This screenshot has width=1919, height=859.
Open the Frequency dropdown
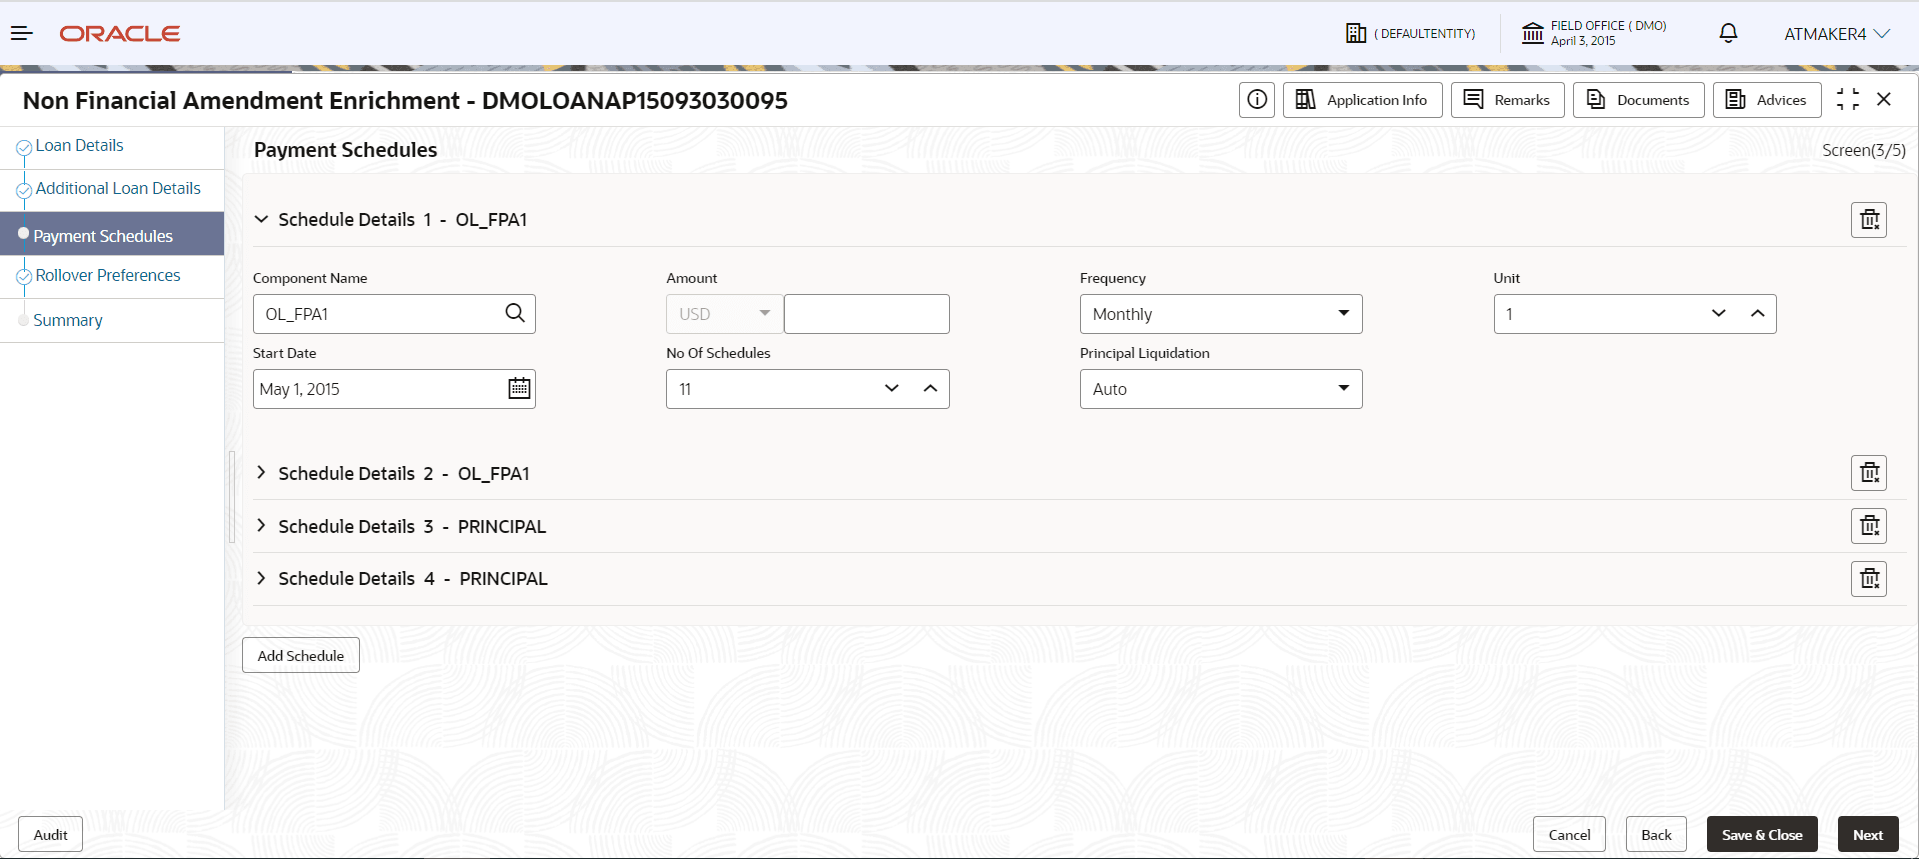[1221, 314]
